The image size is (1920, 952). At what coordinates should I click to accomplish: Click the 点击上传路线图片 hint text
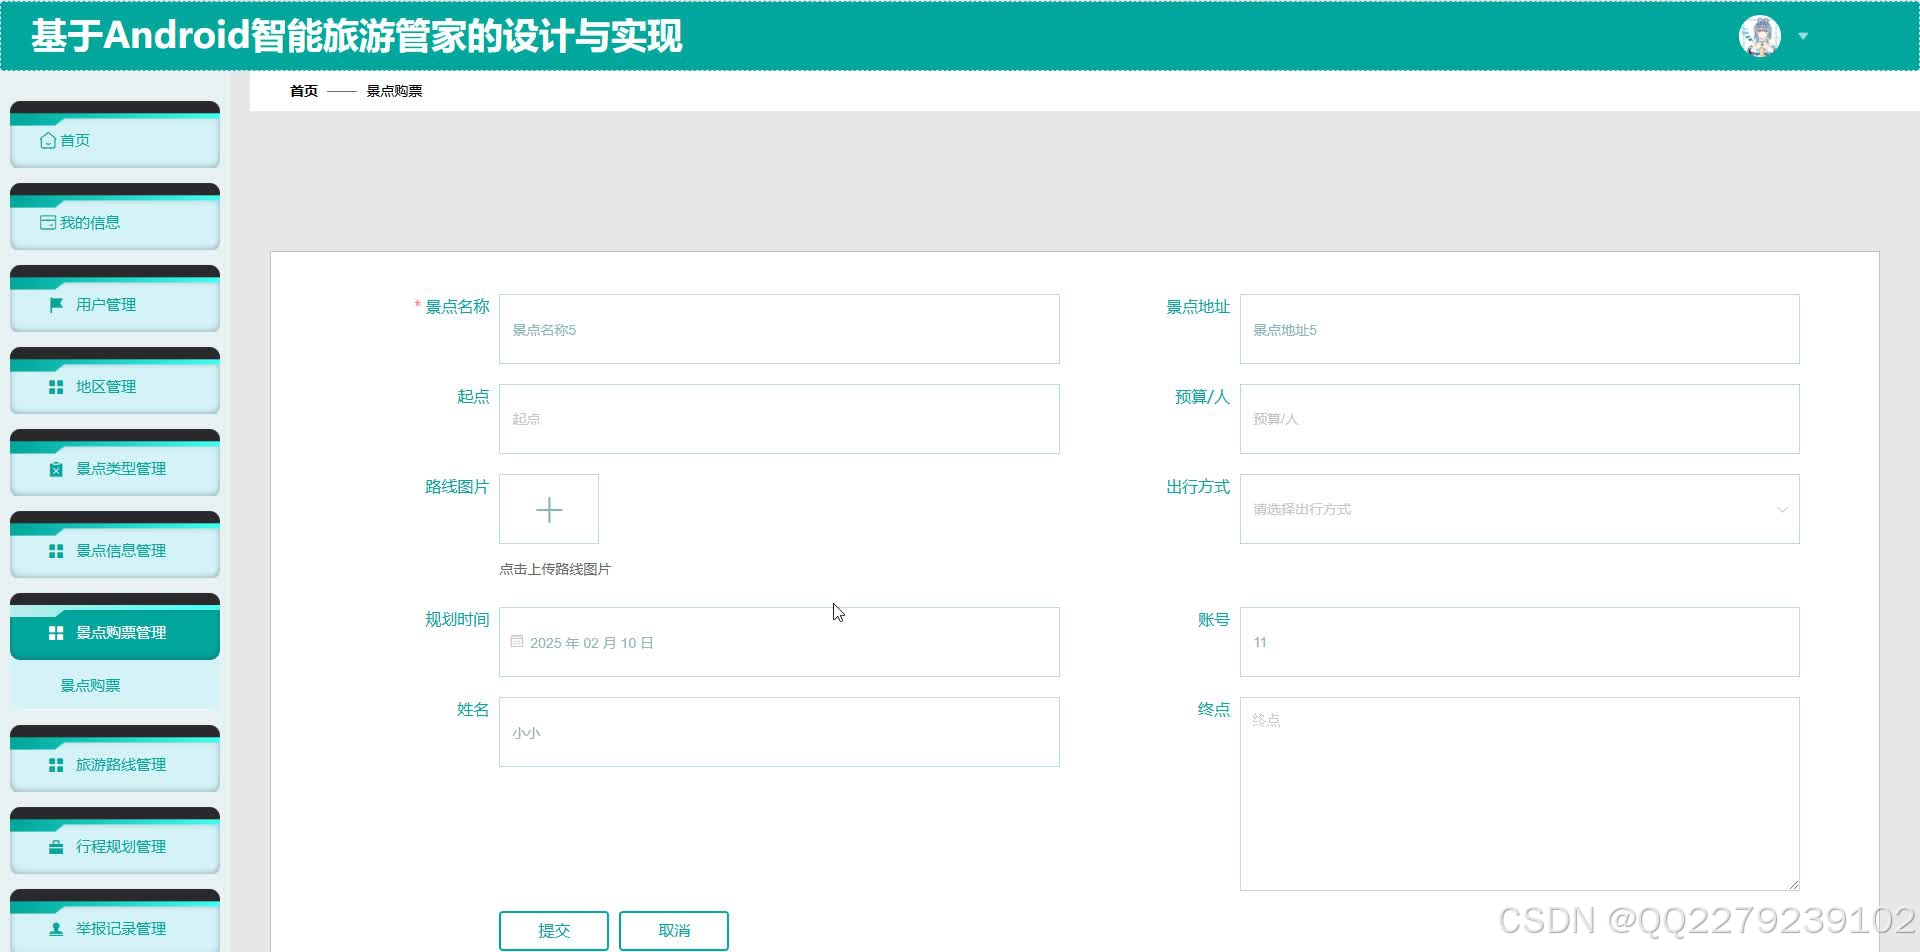tap(555, 569)
